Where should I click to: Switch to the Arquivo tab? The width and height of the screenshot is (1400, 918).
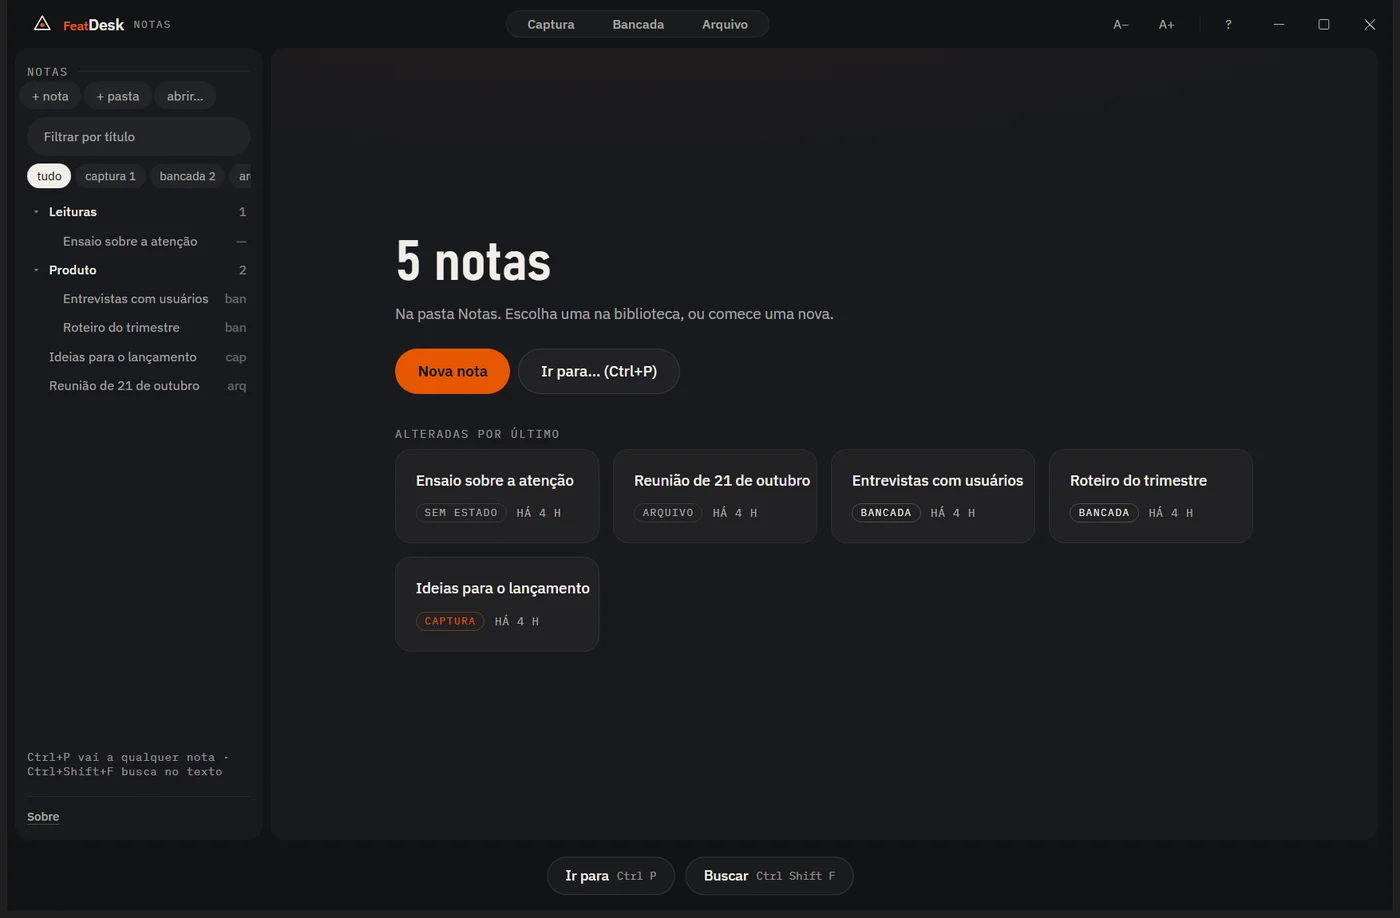point(725,24)
